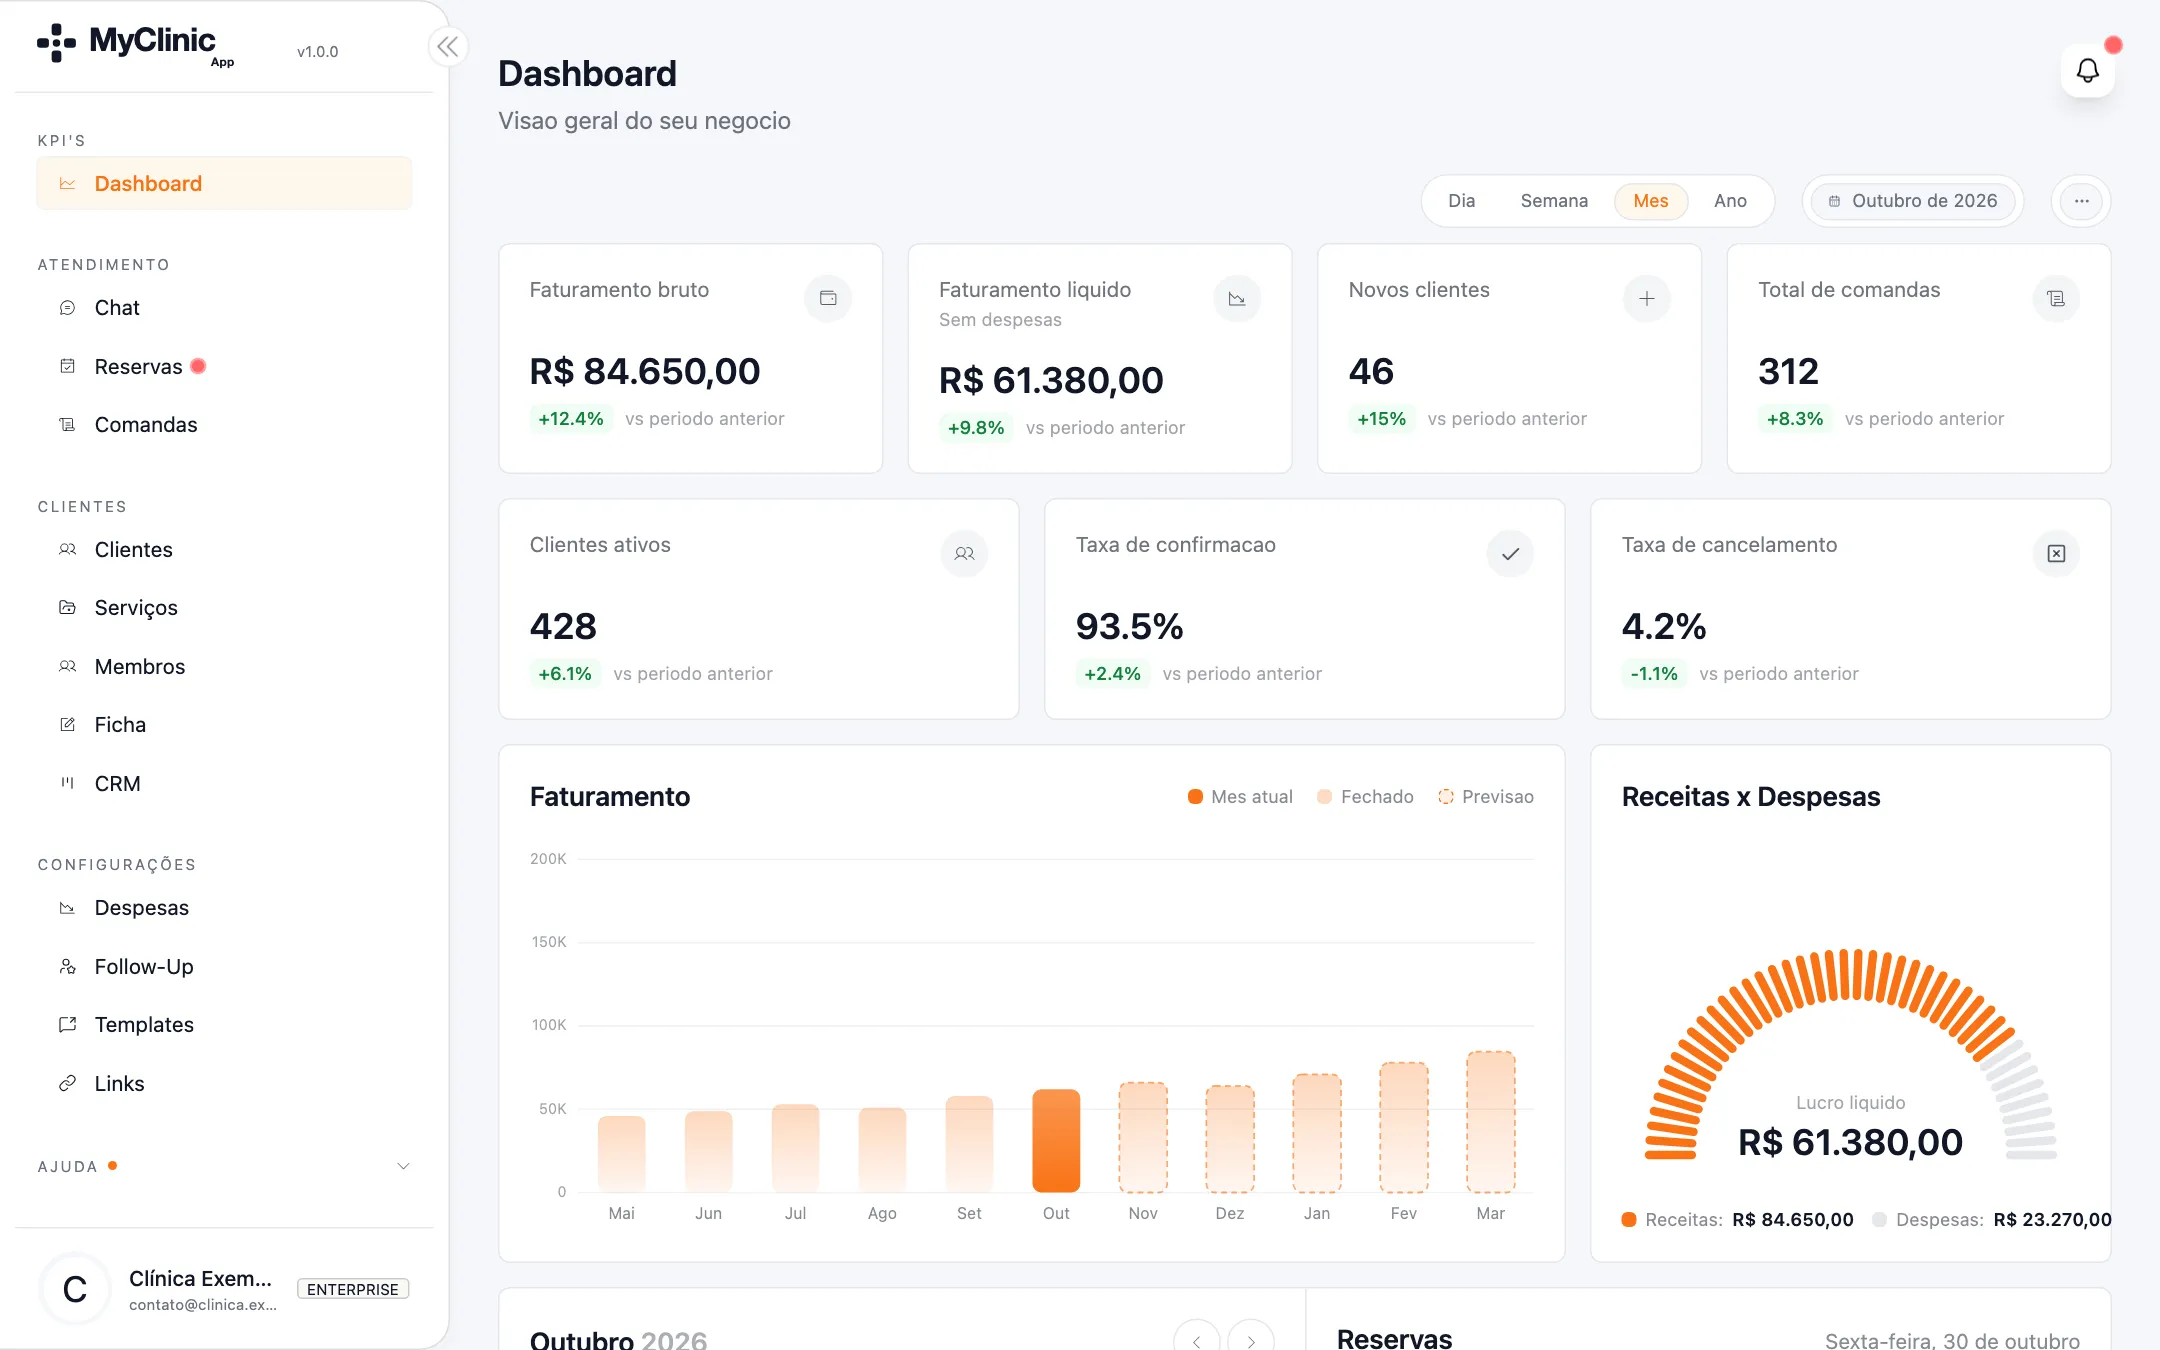Click the Faturamento bruto wallet icon
2160x1350 pixels.
pyautogui.click(x=828, y=298)
